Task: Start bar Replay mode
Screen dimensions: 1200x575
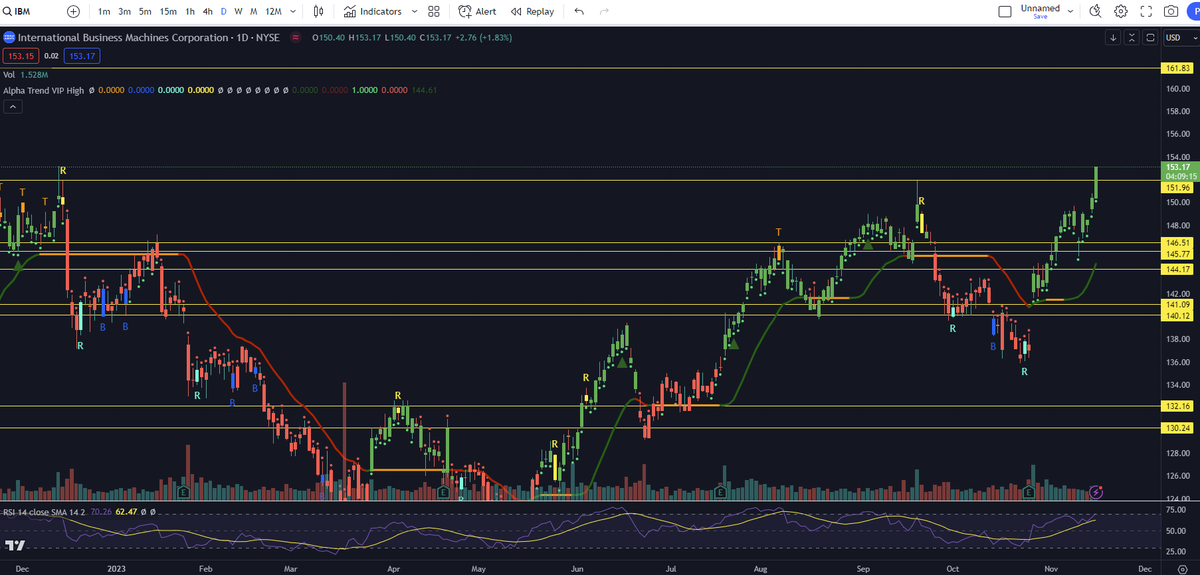Action: click(x=532, y=12)
